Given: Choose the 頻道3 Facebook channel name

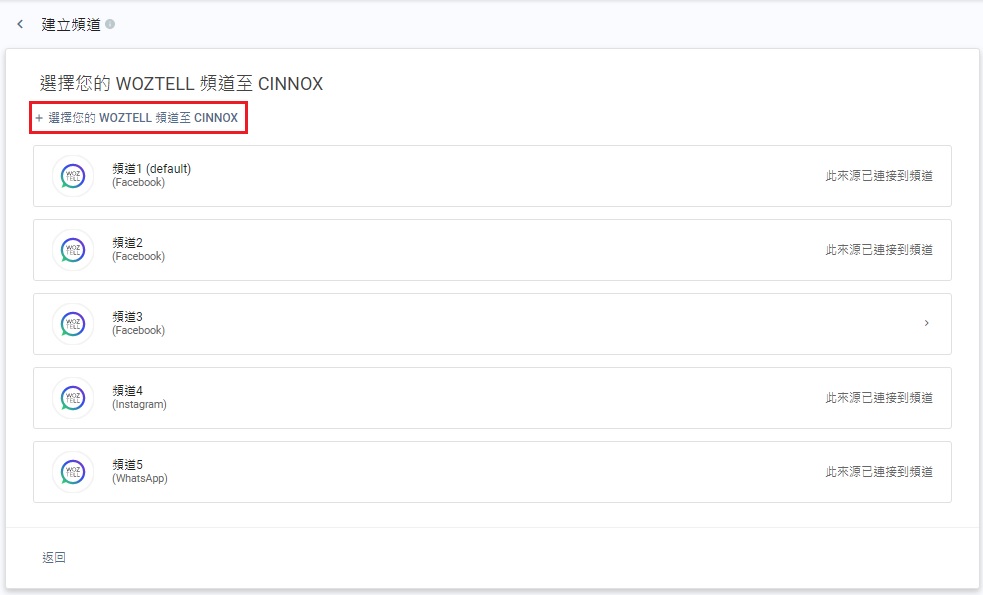Looking at the screenshot, I should [128, 317].
